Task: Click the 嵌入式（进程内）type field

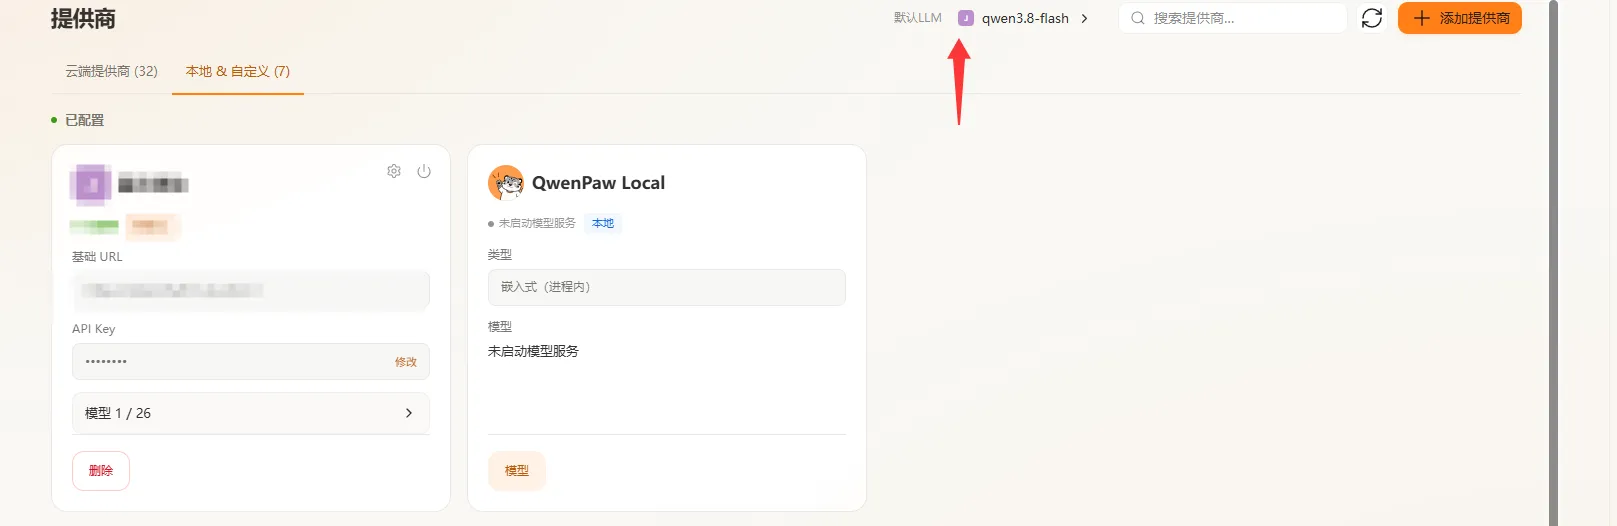Action: [667, 287]
